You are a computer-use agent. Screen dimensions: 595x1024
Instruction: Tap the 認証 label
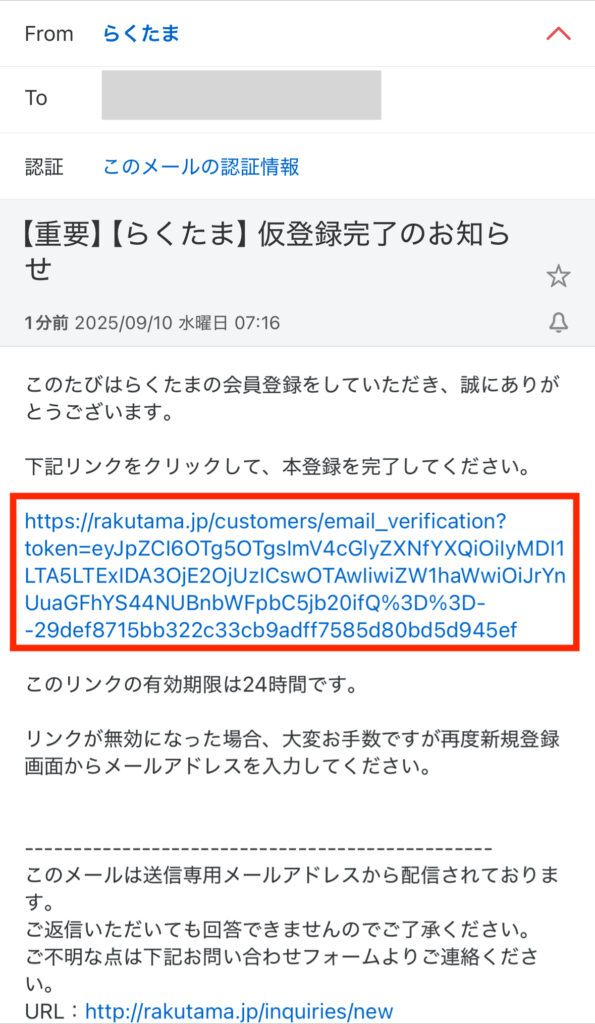point(44,167)
